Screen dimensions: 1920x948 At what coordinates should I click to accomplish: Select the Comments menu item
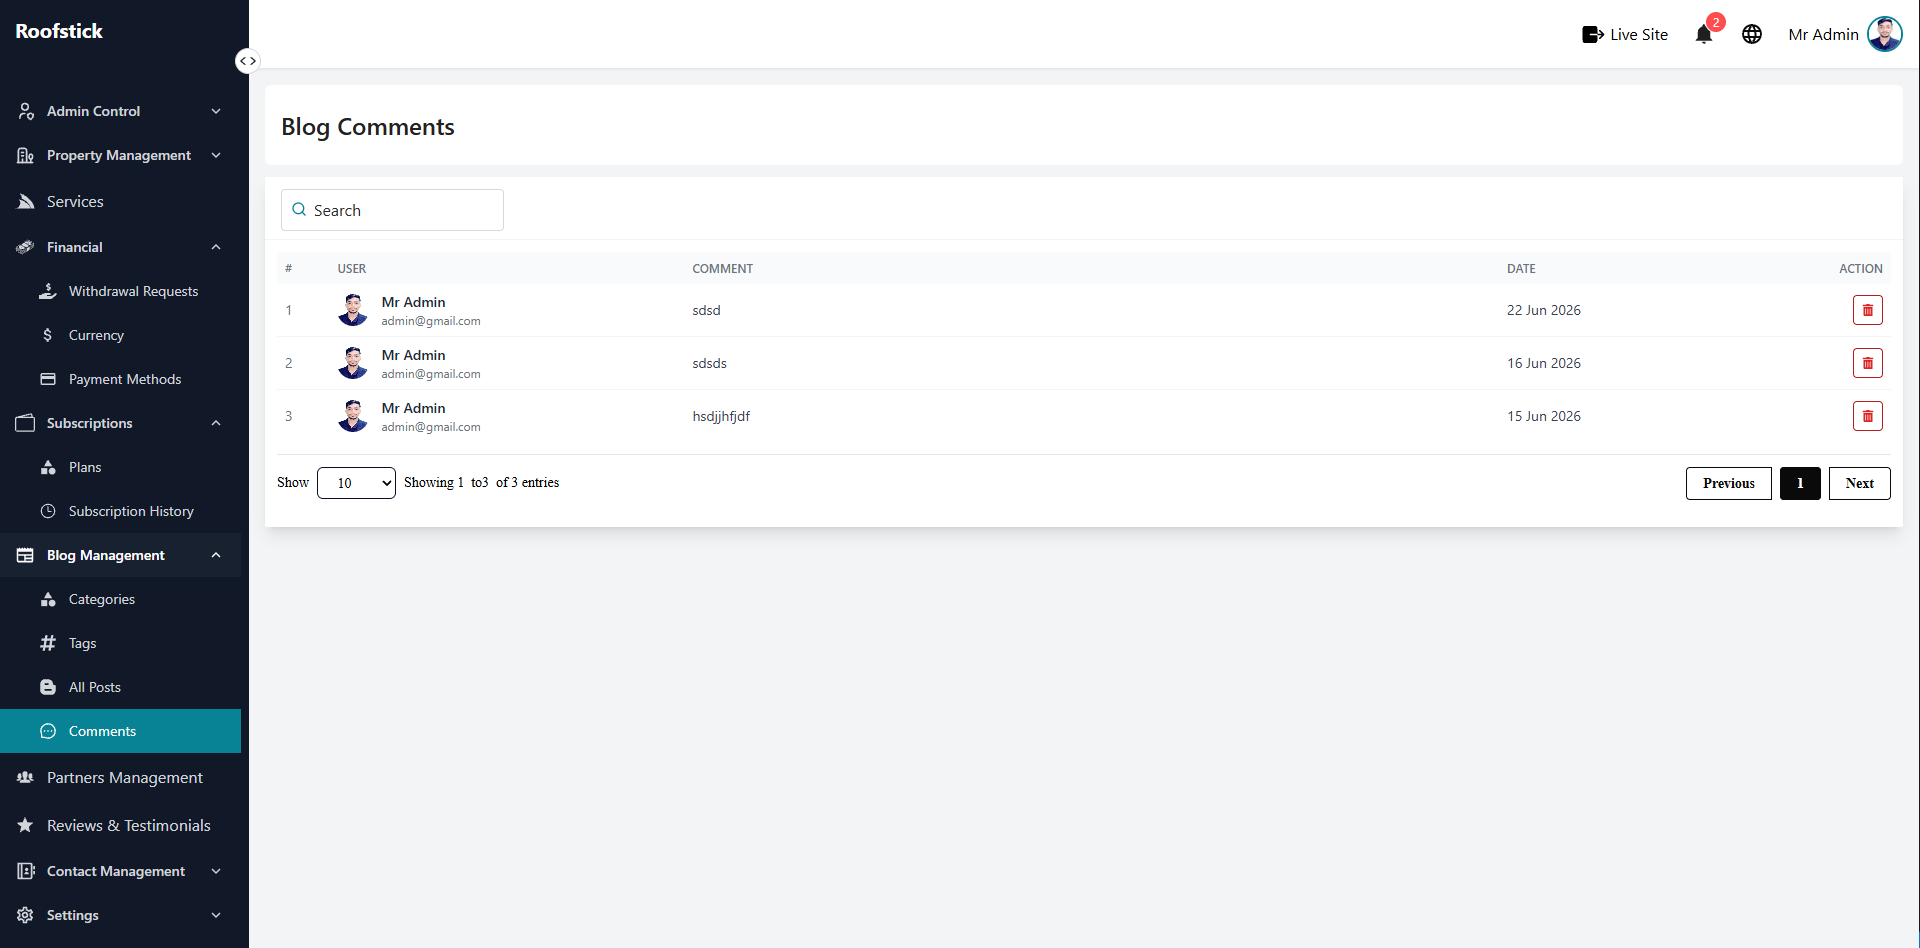pyautogui.click(x=120, y=731)
